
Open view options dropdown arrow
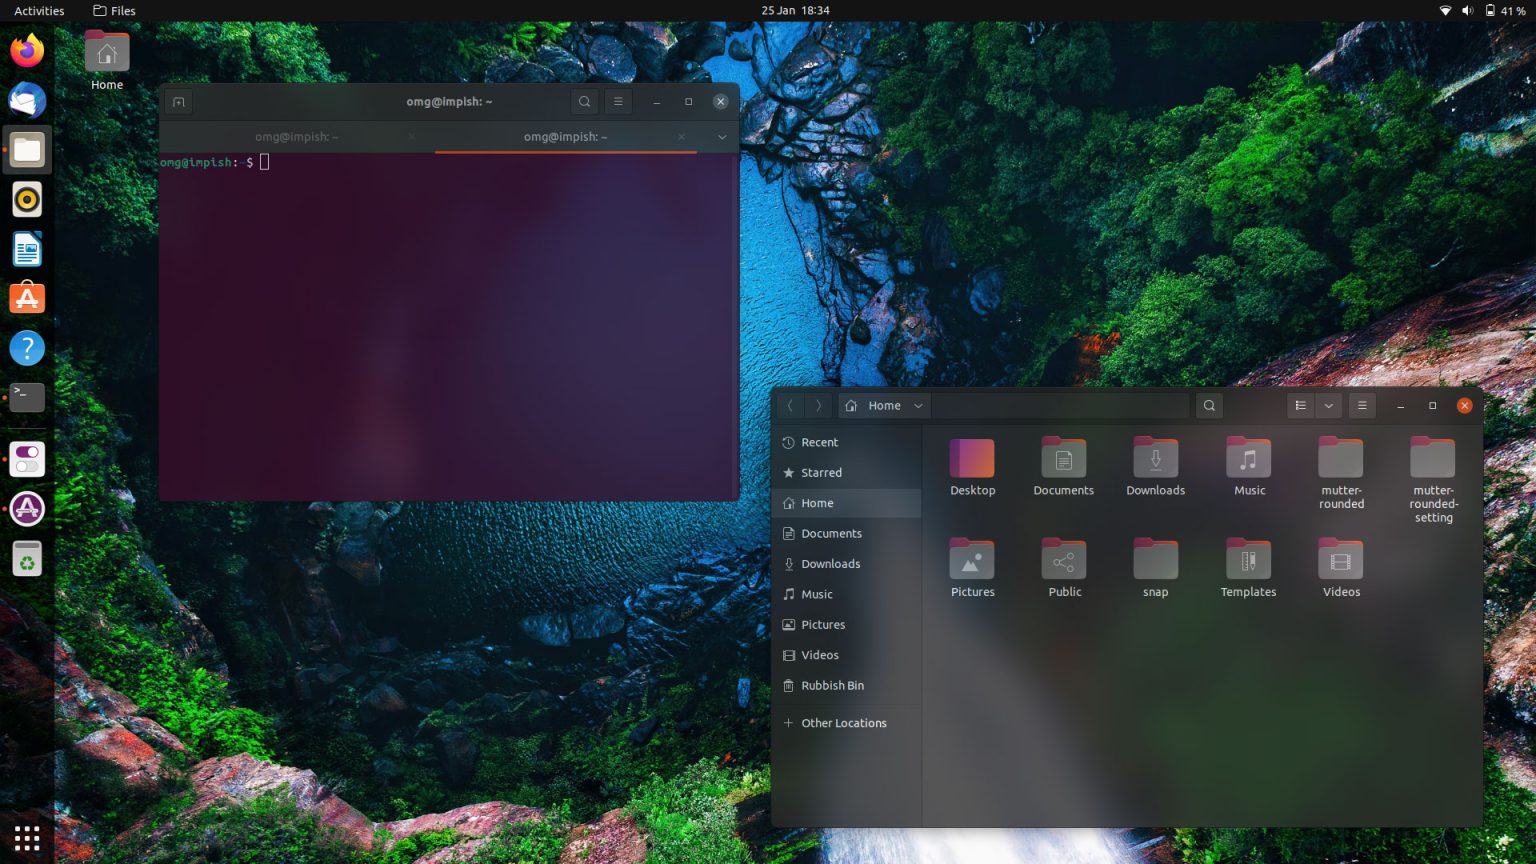[1329, 406]
